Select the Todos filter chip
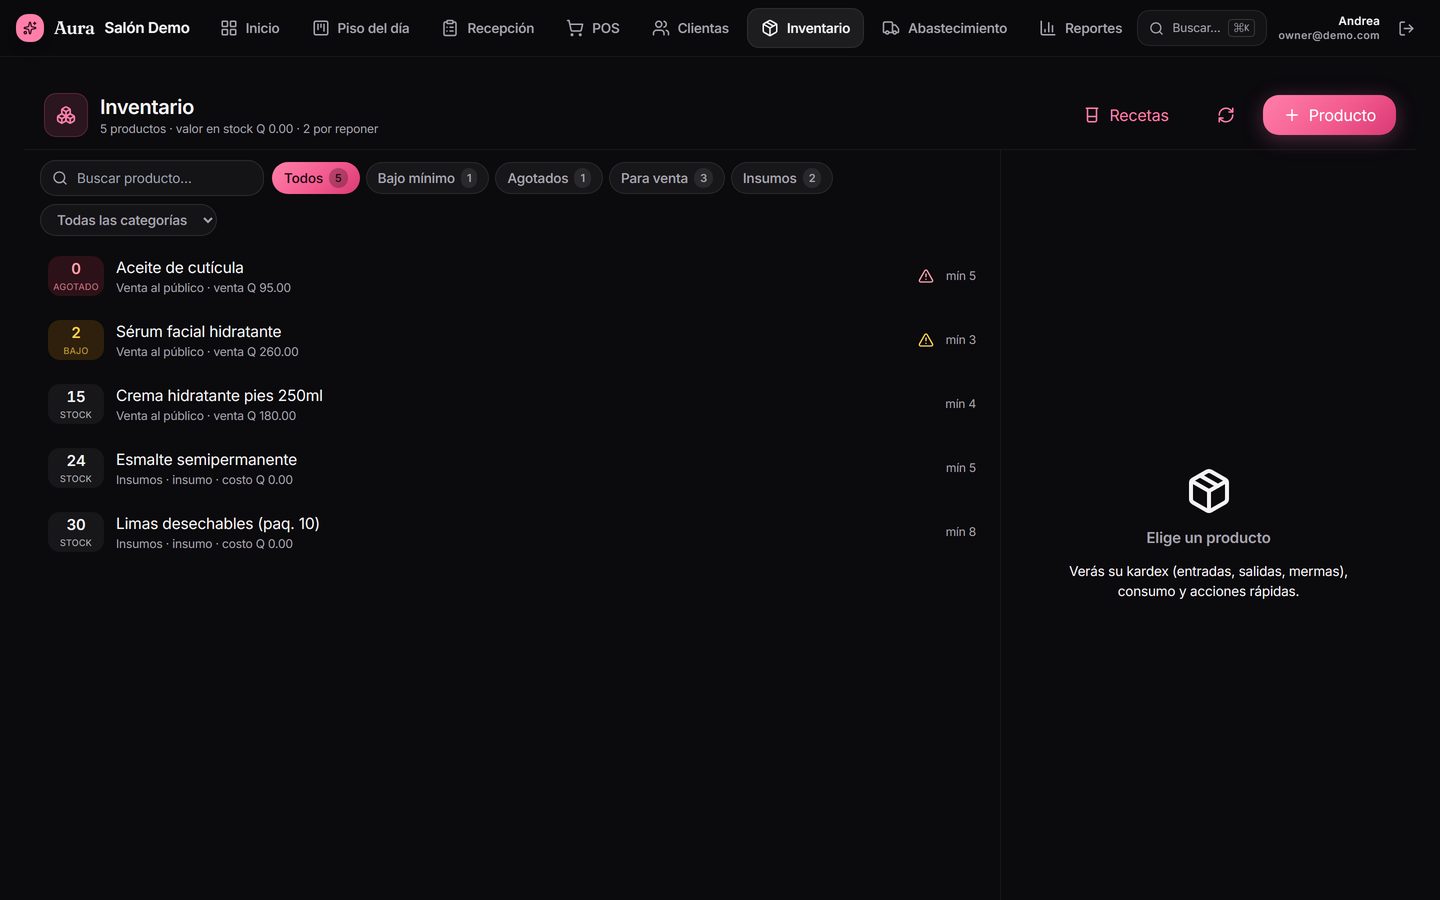Viewport: 1440px width, 900px height. (315, 178)
